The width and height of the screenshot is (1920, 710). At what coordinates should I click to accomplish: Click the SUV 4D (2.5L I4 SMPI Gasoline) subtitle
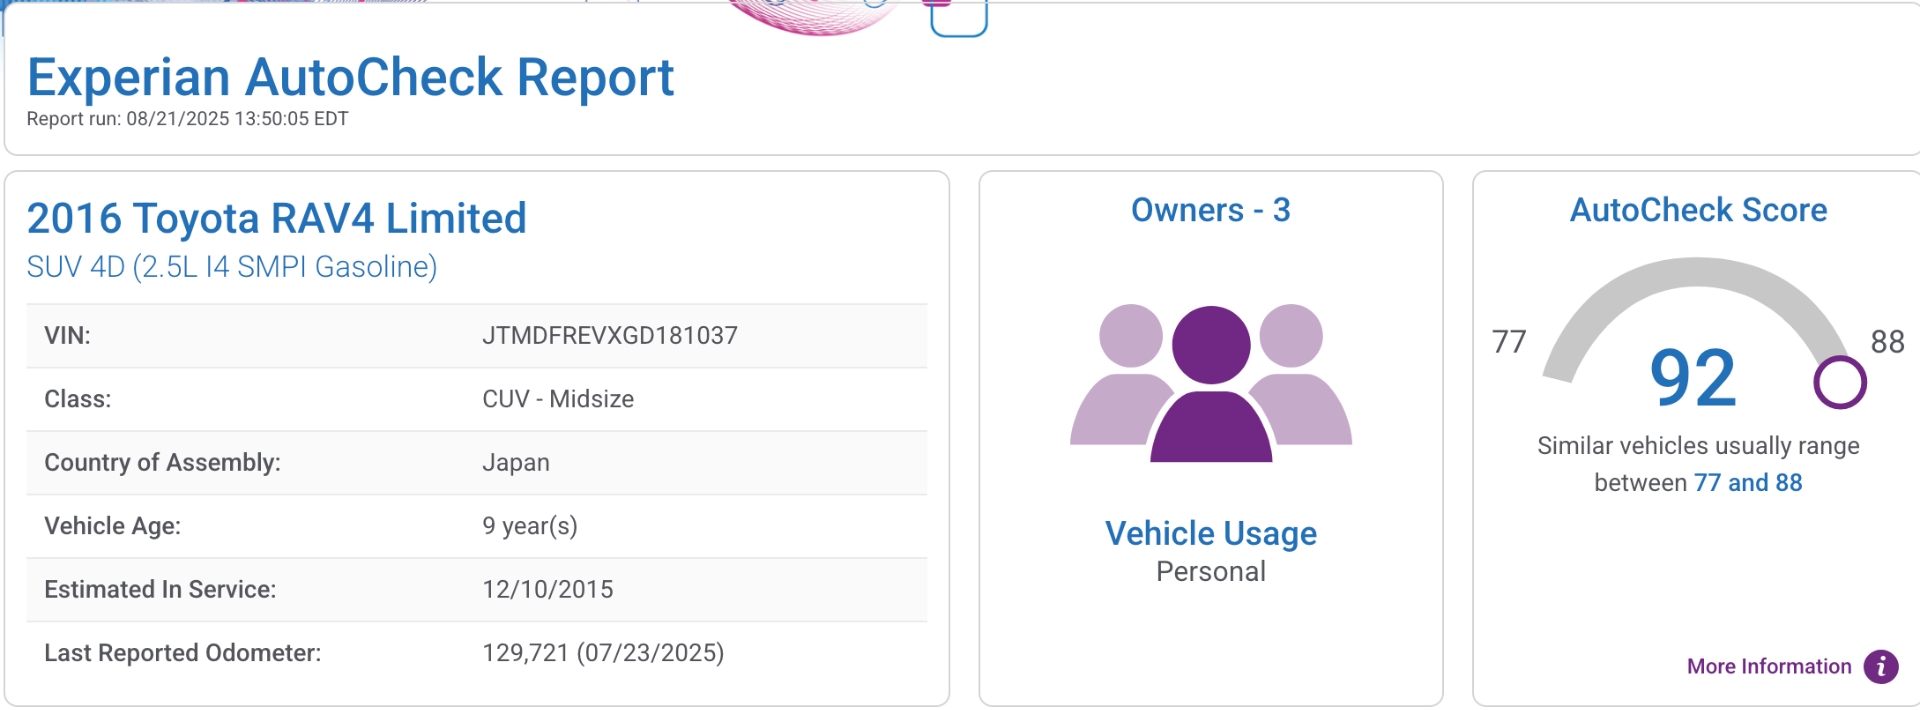tap(232, 267)
